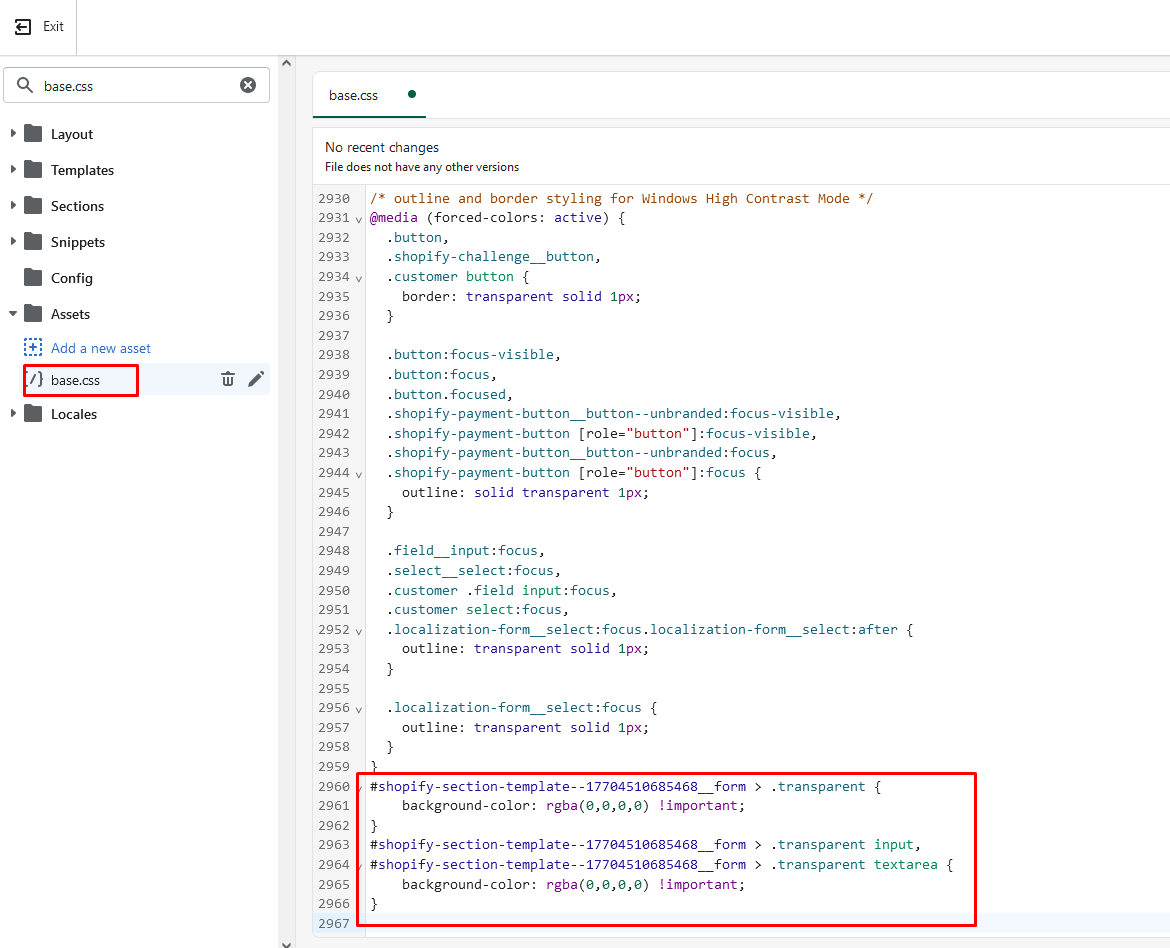Click the sidebar scroll down arrow

(x=287, y=944)
